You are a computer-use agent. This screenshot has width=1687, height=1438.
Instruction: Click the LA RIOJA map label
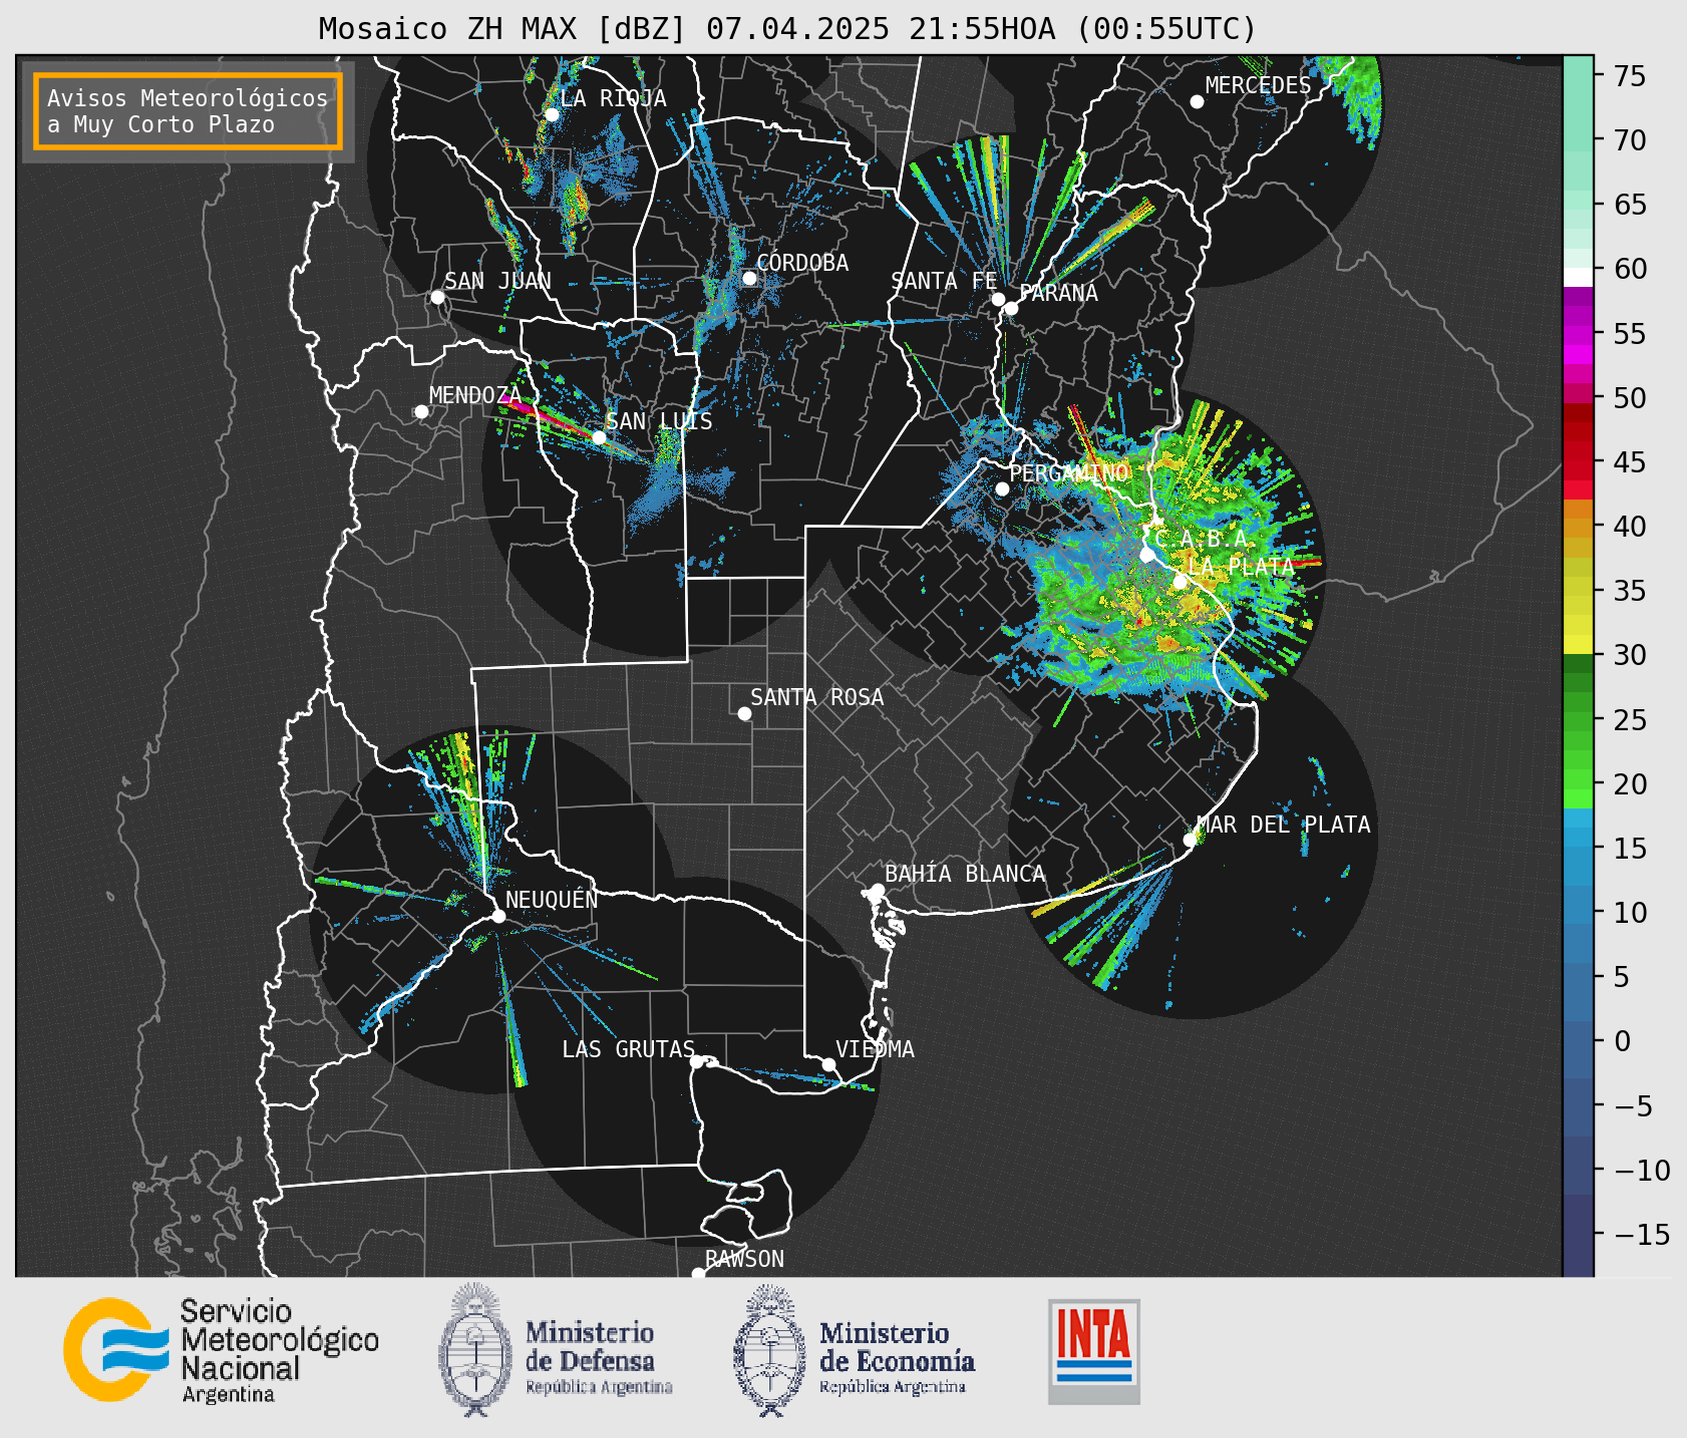(613, 98)
